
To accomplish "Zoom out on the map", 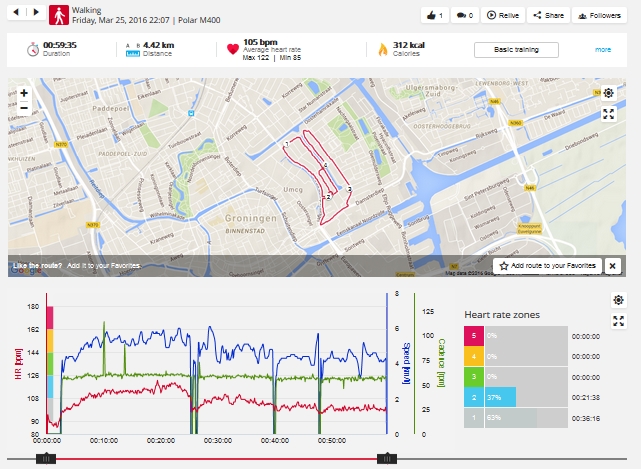I will pyautogui.click(x=24, y=106).
